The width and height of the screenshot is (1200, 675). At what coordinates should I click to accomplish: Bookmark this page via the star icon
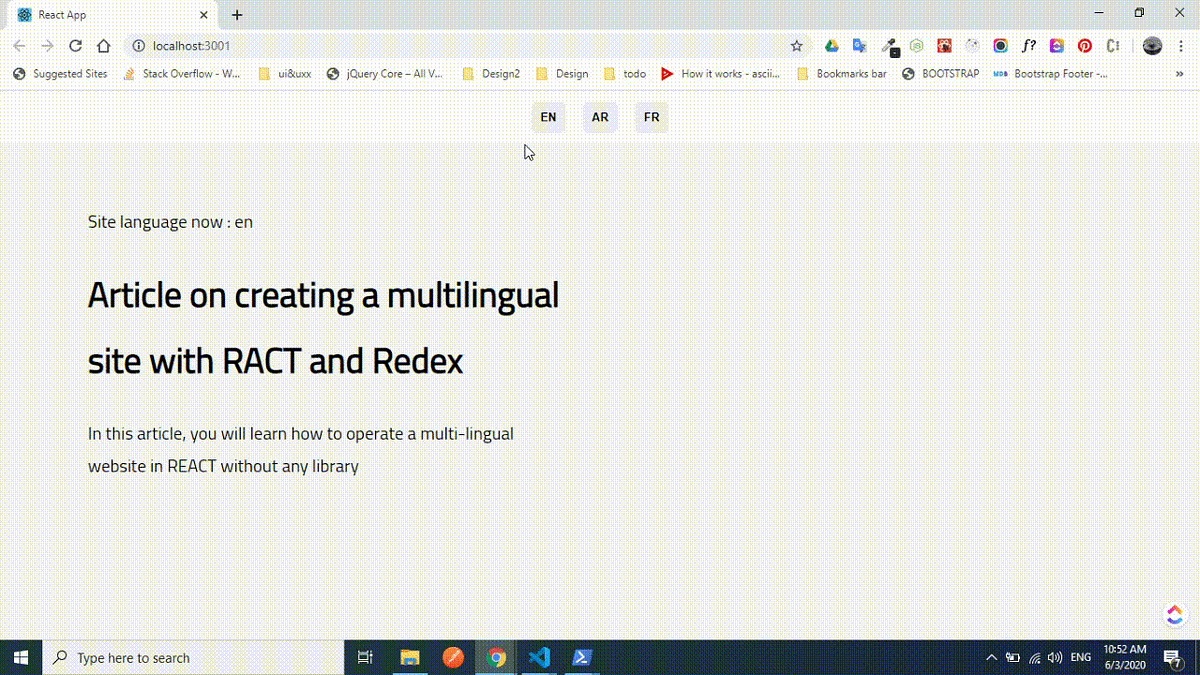click(x=796, y=46)
